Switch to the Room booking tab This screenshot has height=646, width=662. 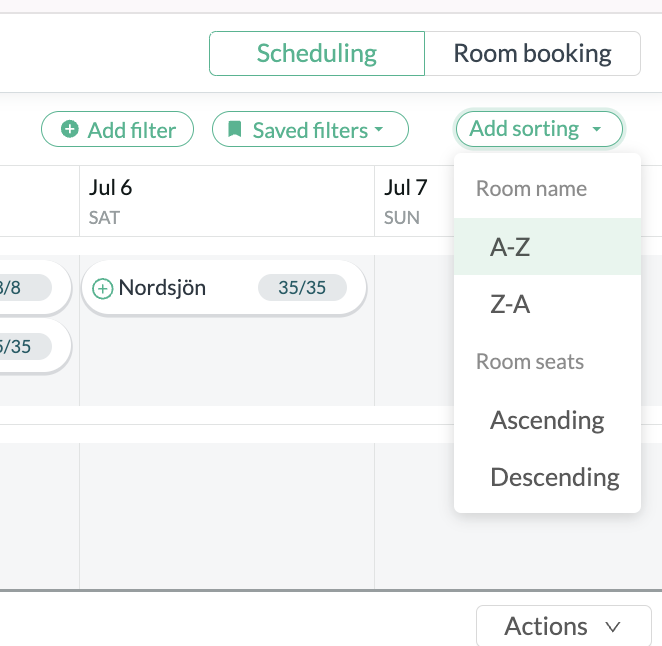[532, 54]
